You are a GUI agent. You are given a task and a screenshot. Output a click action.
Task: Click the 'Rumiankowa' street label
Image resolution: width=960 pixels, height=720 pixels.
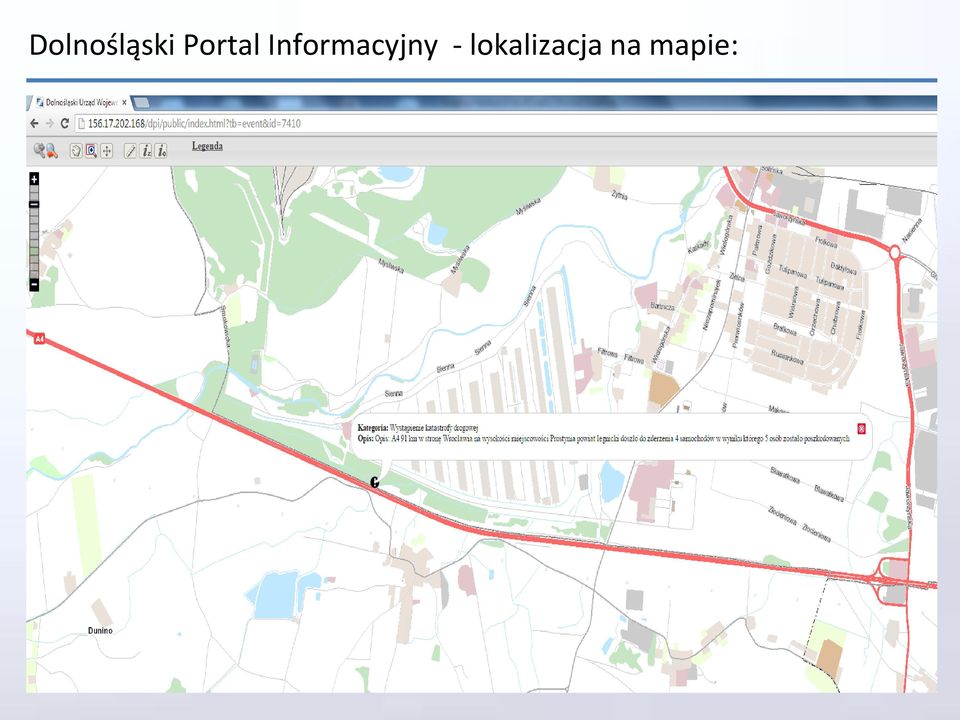787,356
